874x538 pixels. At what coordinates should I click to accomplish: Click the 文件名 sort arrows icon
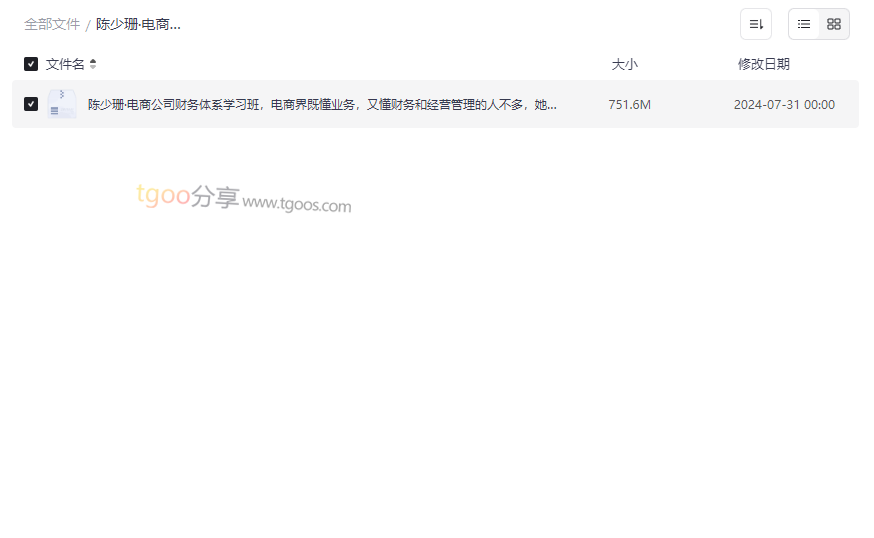[93, 64]
